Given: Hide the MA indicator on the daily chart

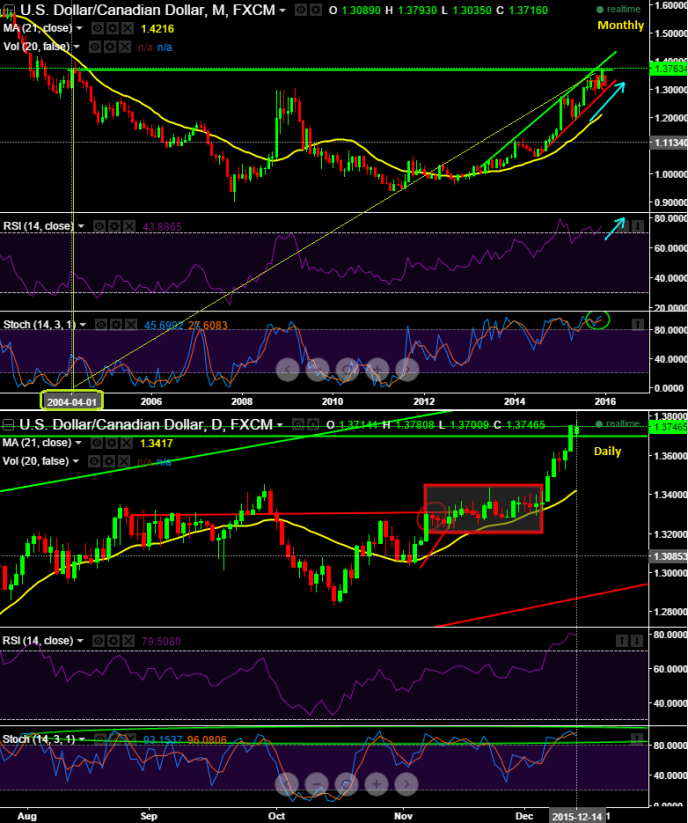Looking at the screenshot, I should [96, 443].
